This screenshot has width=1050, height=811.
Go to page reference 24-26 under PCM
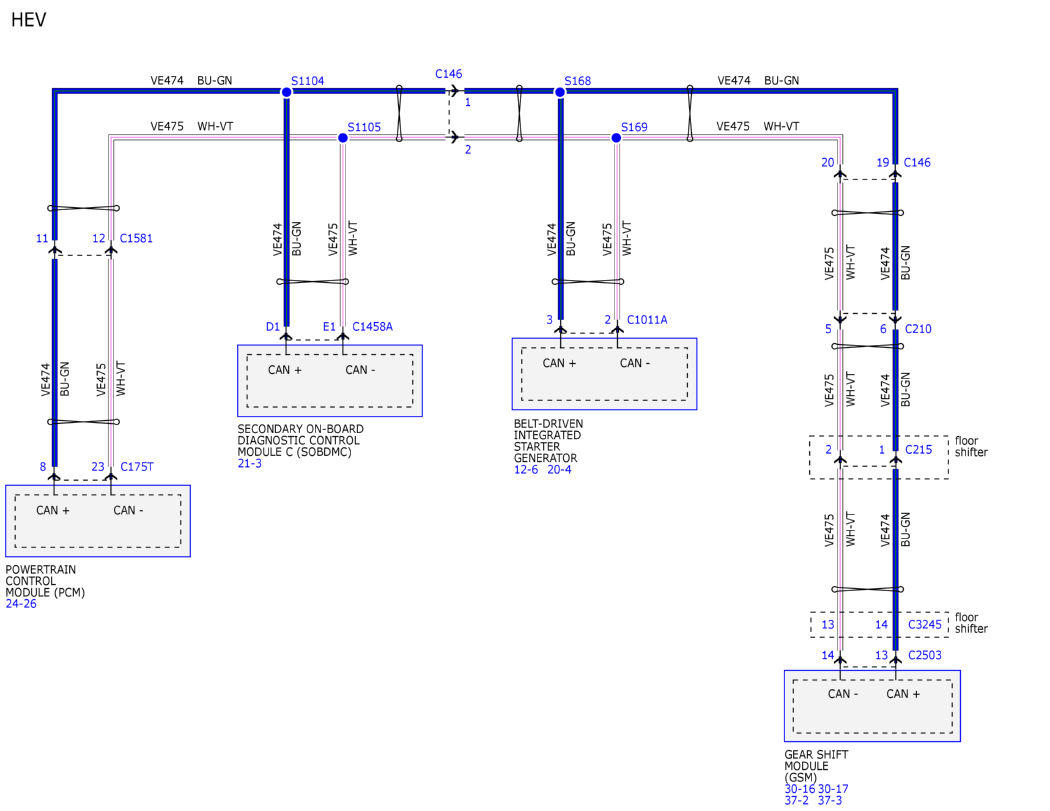coord(21,604)
